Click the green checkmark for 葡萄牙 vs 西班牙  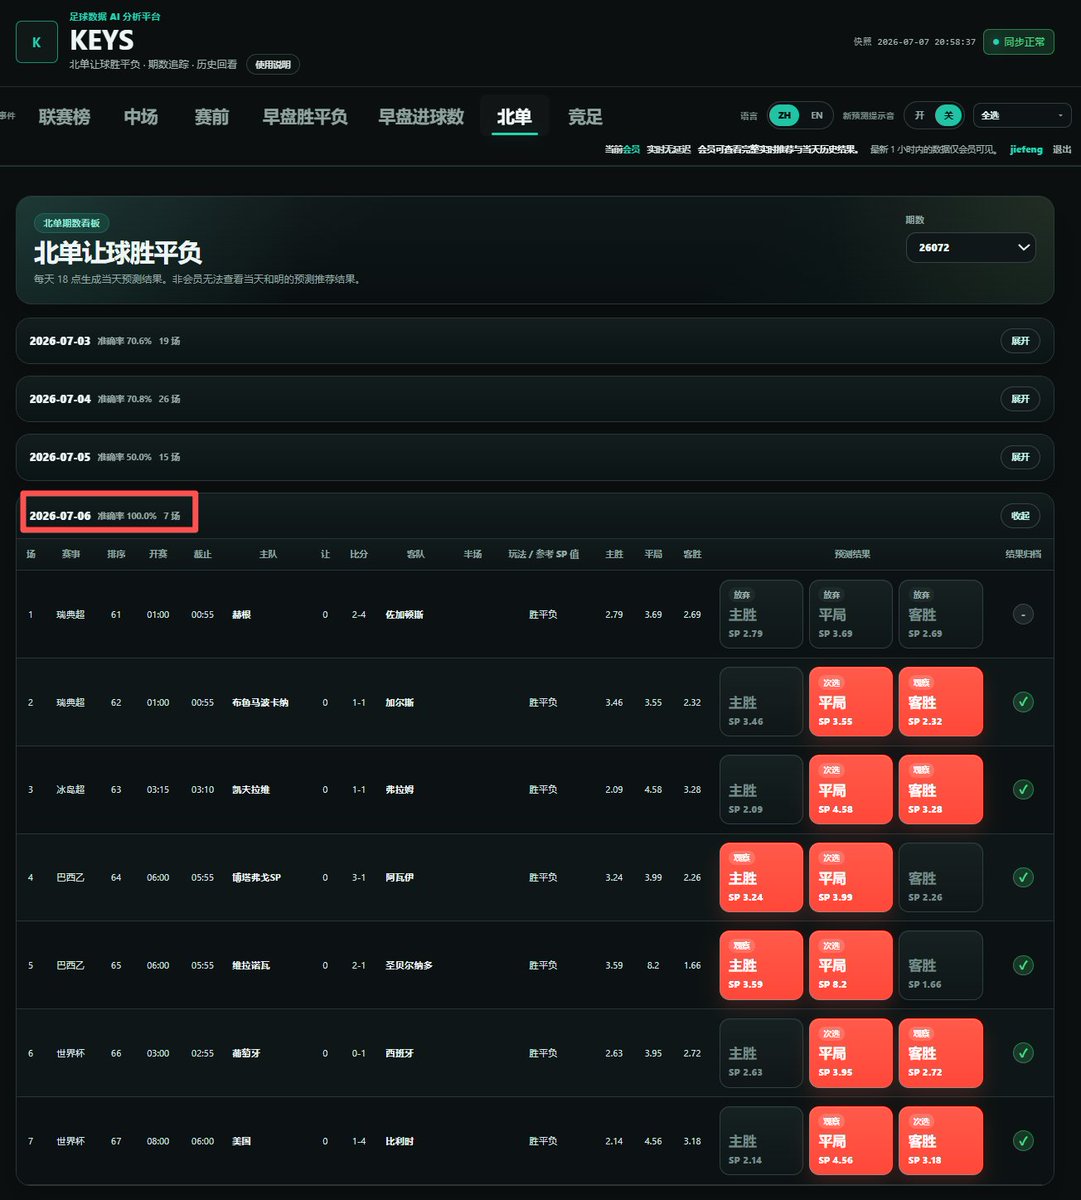(1022, 1053)
